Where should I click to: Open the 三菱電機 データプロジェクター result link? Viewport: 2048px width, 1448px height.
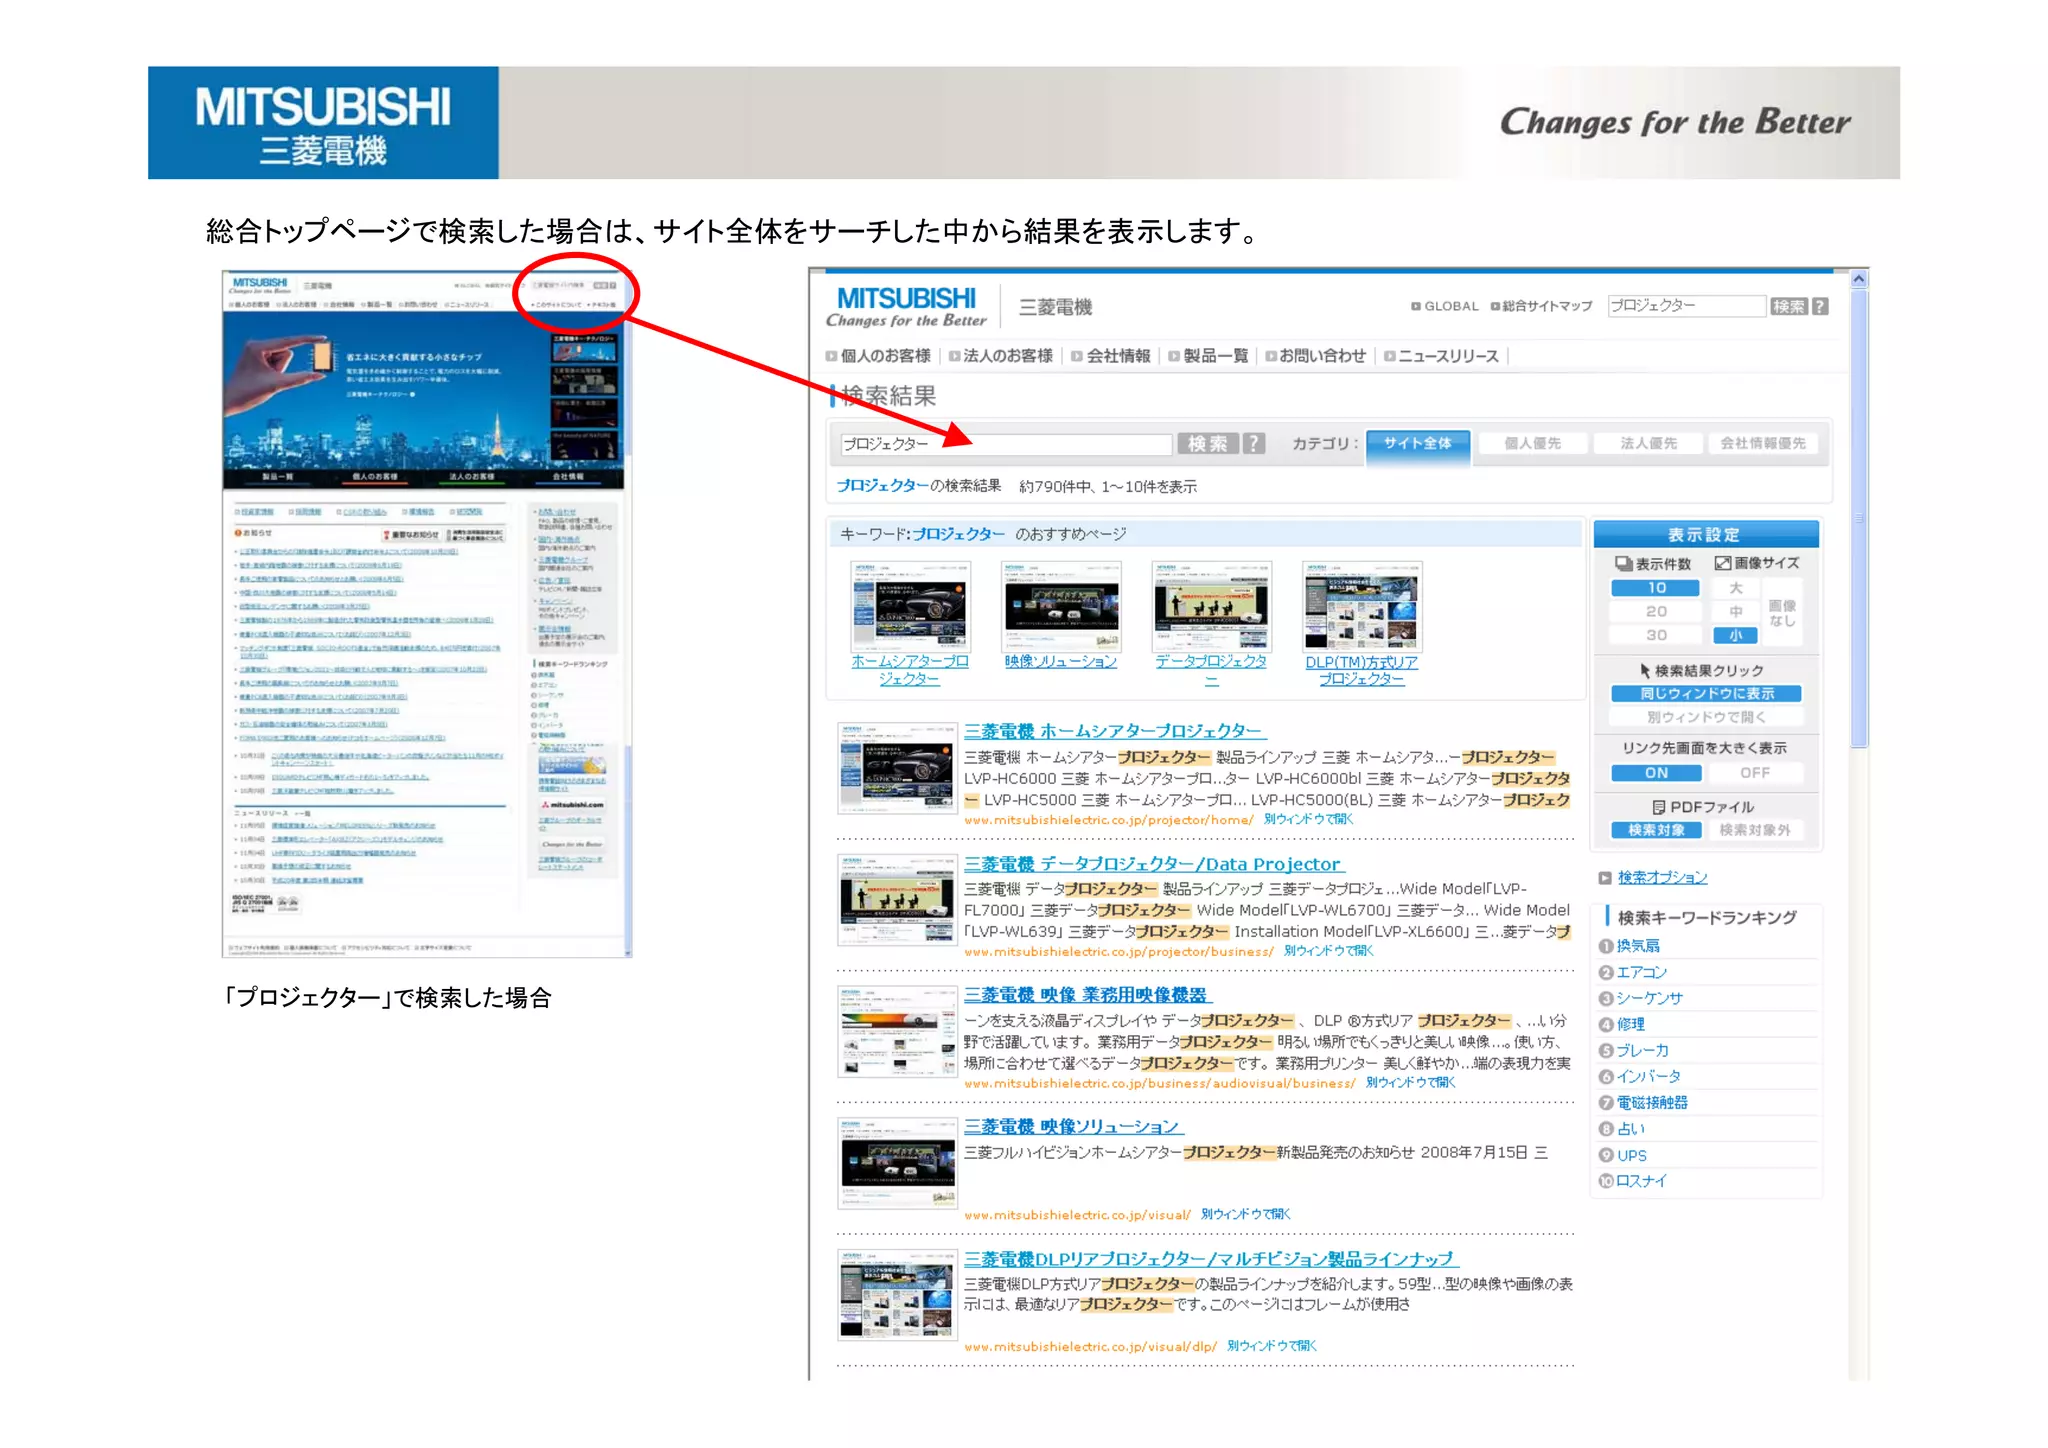click(x=1152, y=864)
